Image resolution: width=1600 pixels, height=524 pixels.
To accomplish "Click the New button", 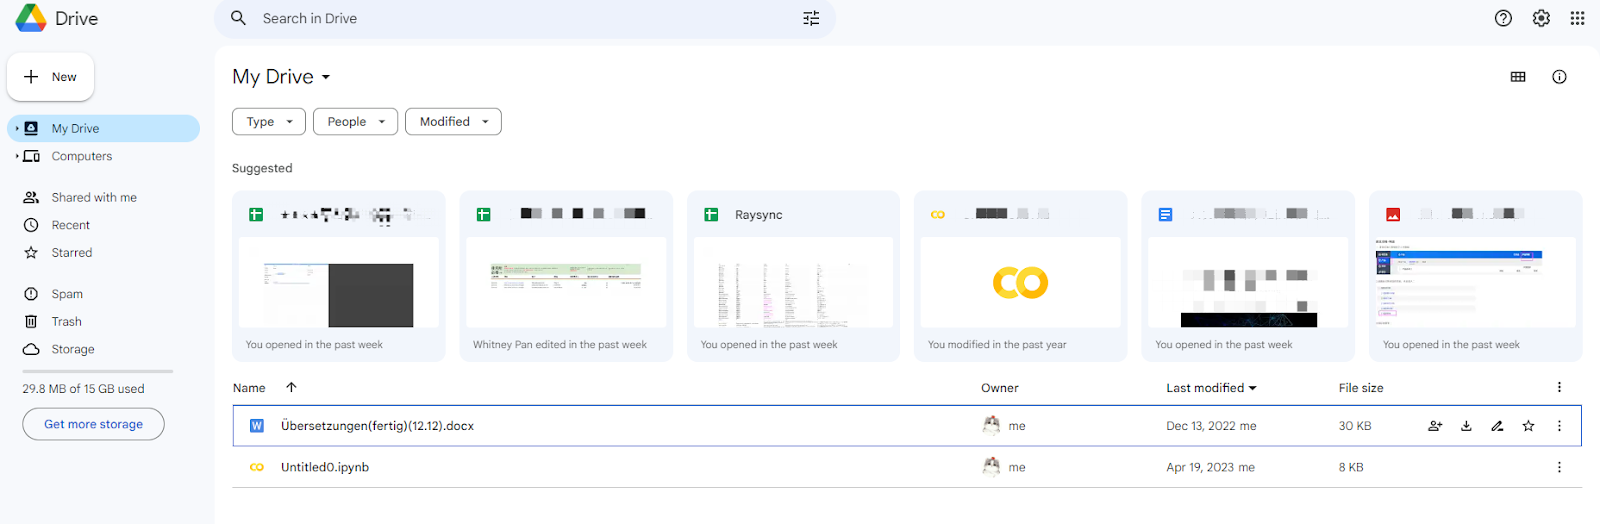I will pos(51,77).
